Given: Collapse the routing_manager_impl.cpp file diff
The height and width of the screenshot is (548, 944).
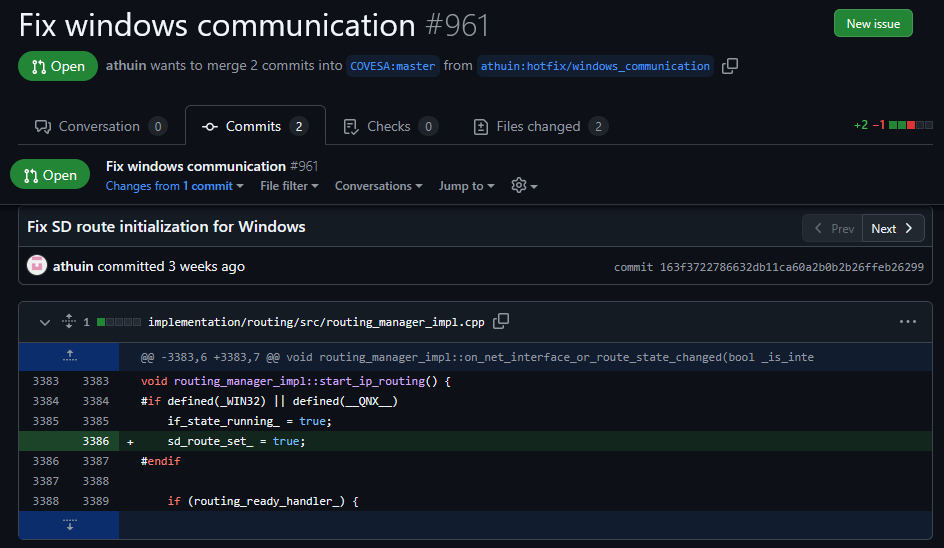Looking at the screenshot, I should (x=44, y=322).
